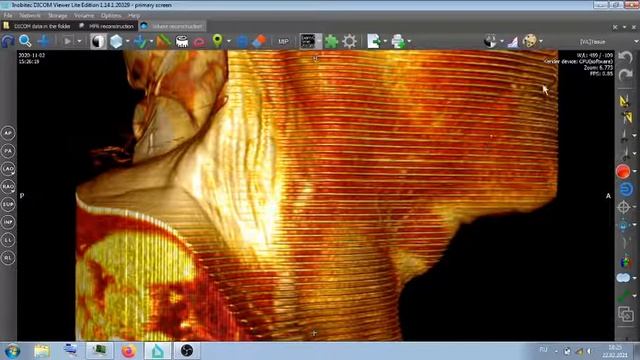Screen dimensions: 640x360
Task: Open the Network menu
Action: coord(30,16)
